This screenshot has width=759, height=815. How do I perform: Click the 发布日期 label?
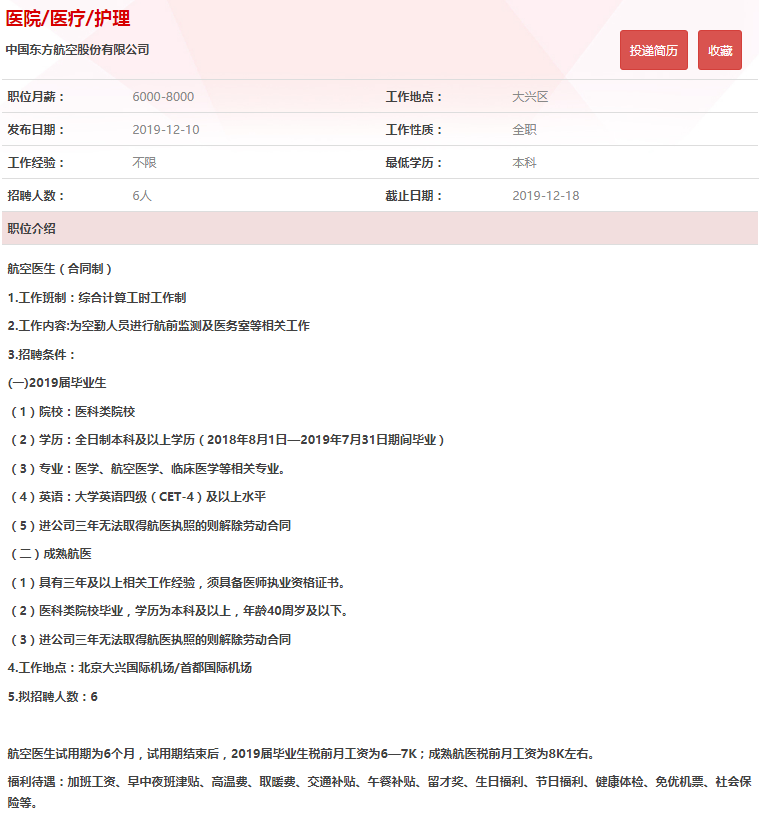(x=35, y=129)
